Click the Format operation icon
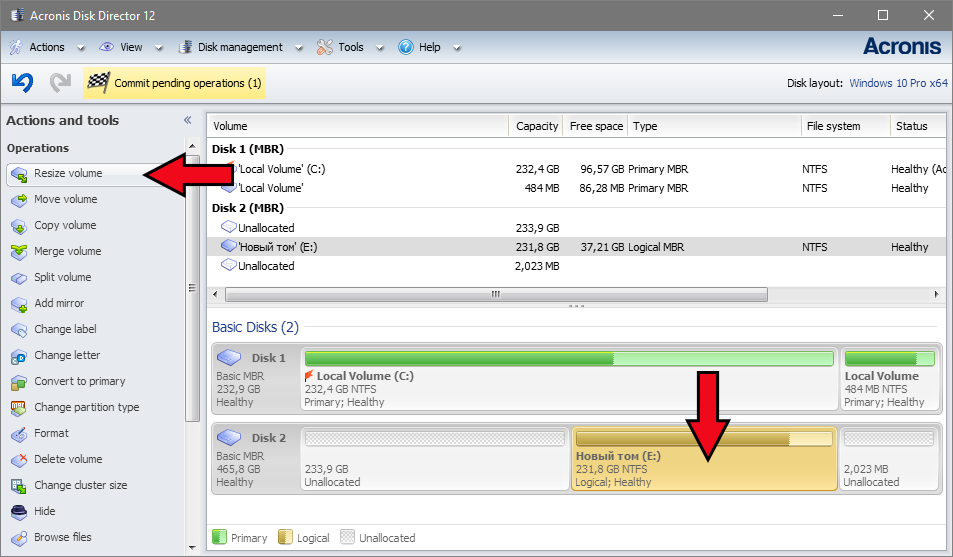This screenshot has height=557, width=953. pyautogui.click(x=18, y=434)
